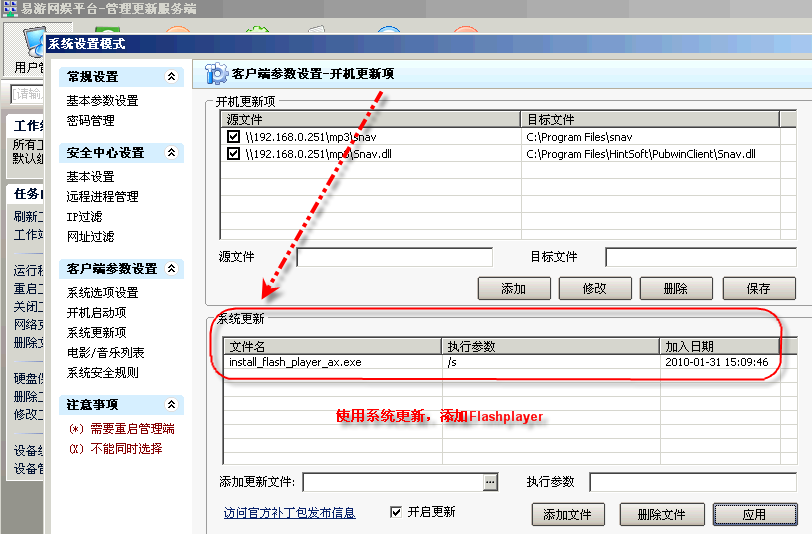812x534 pixels.
Task: Click the 保存 button
Action: click(759, 288)
